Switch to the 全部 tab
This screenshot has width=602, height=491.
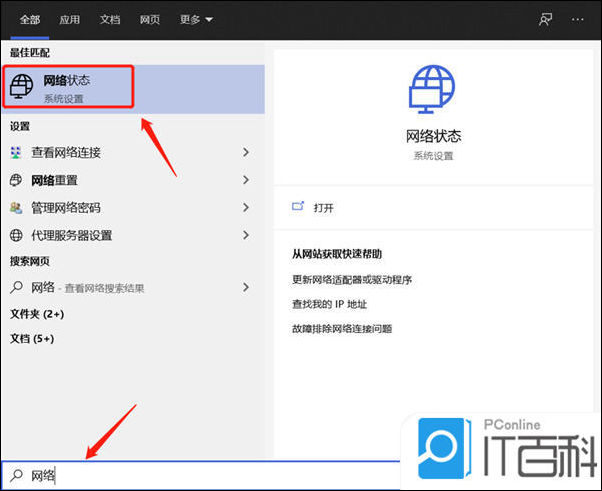[30, 19]
